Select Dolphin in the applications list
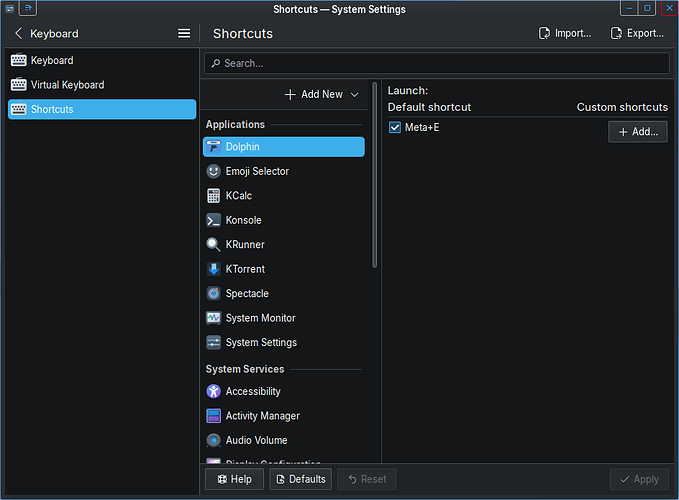Image resolution: width=679 pixels, height=500 pixels. click(x=284, y=147)
